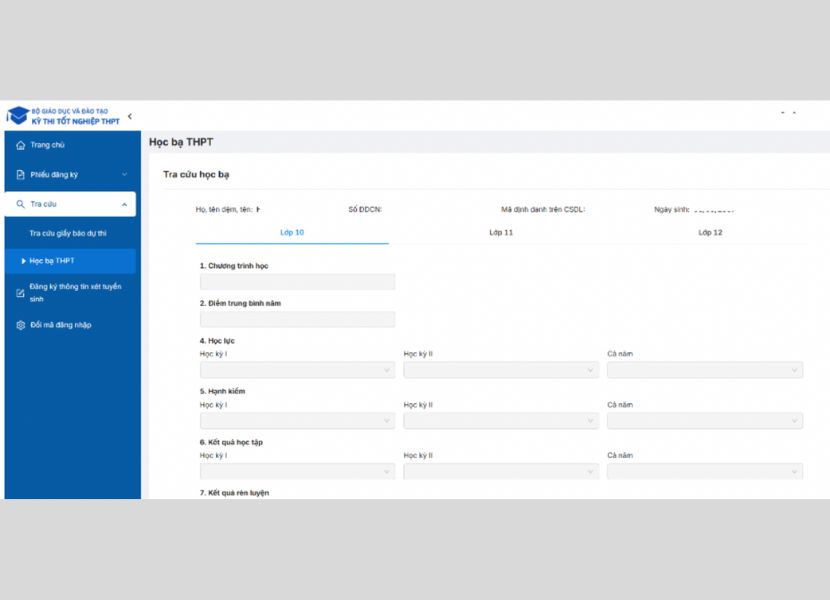The width and height of the screenshot is (830, 600).
Task: Click the Chương trình học input field
Action: coord(297,282)
